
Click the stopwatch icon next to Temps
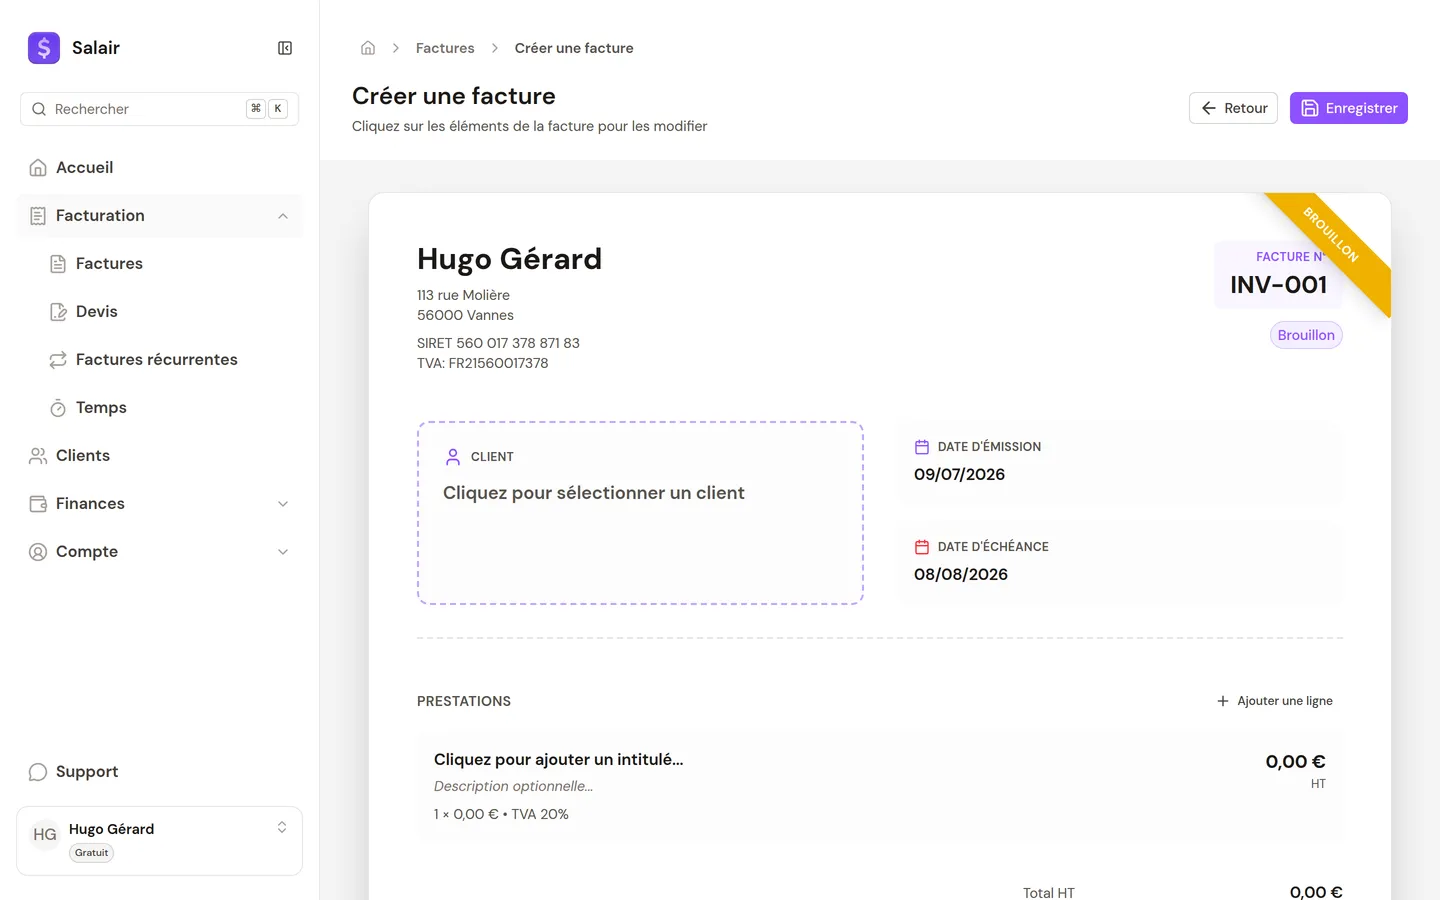58,408
